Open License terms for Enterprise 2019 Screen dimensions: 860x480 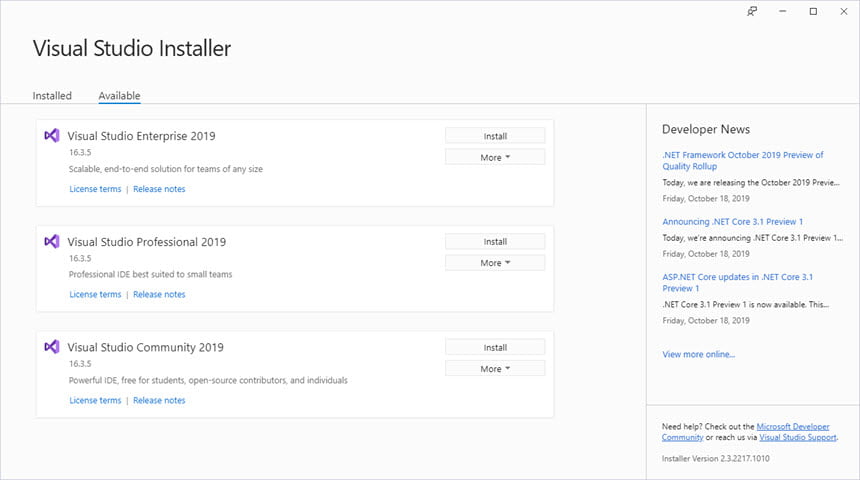click(x=95, y=189)
